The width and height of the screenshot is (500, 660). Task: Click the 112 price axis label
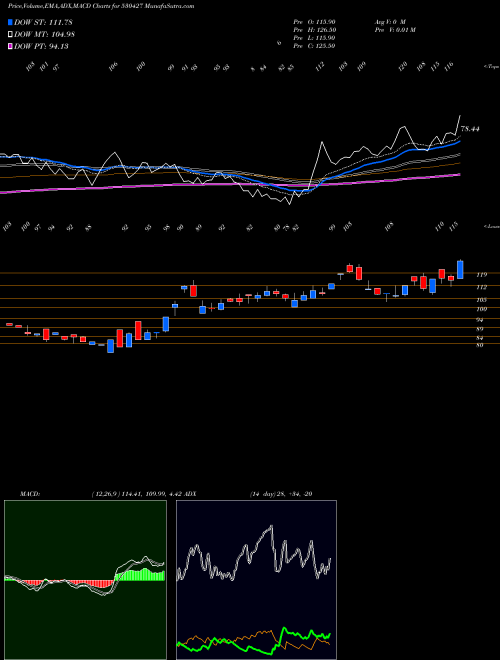(481, 287)
